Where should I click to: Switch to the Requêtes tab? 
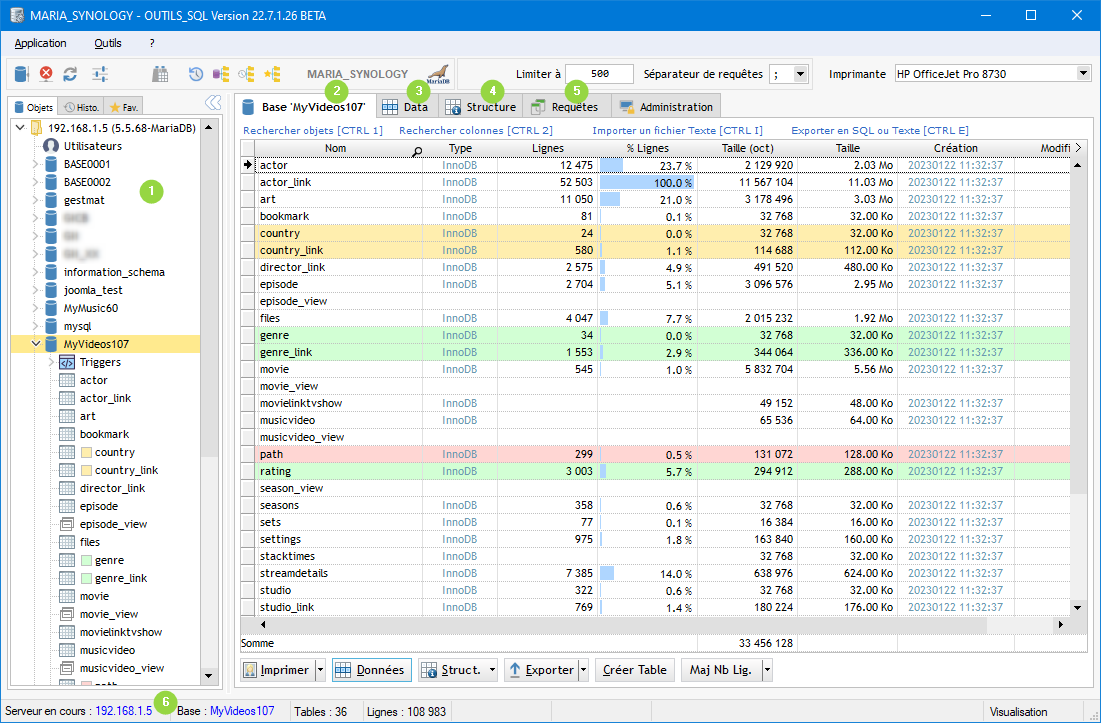pyautogui.click(x=567, y=107)
